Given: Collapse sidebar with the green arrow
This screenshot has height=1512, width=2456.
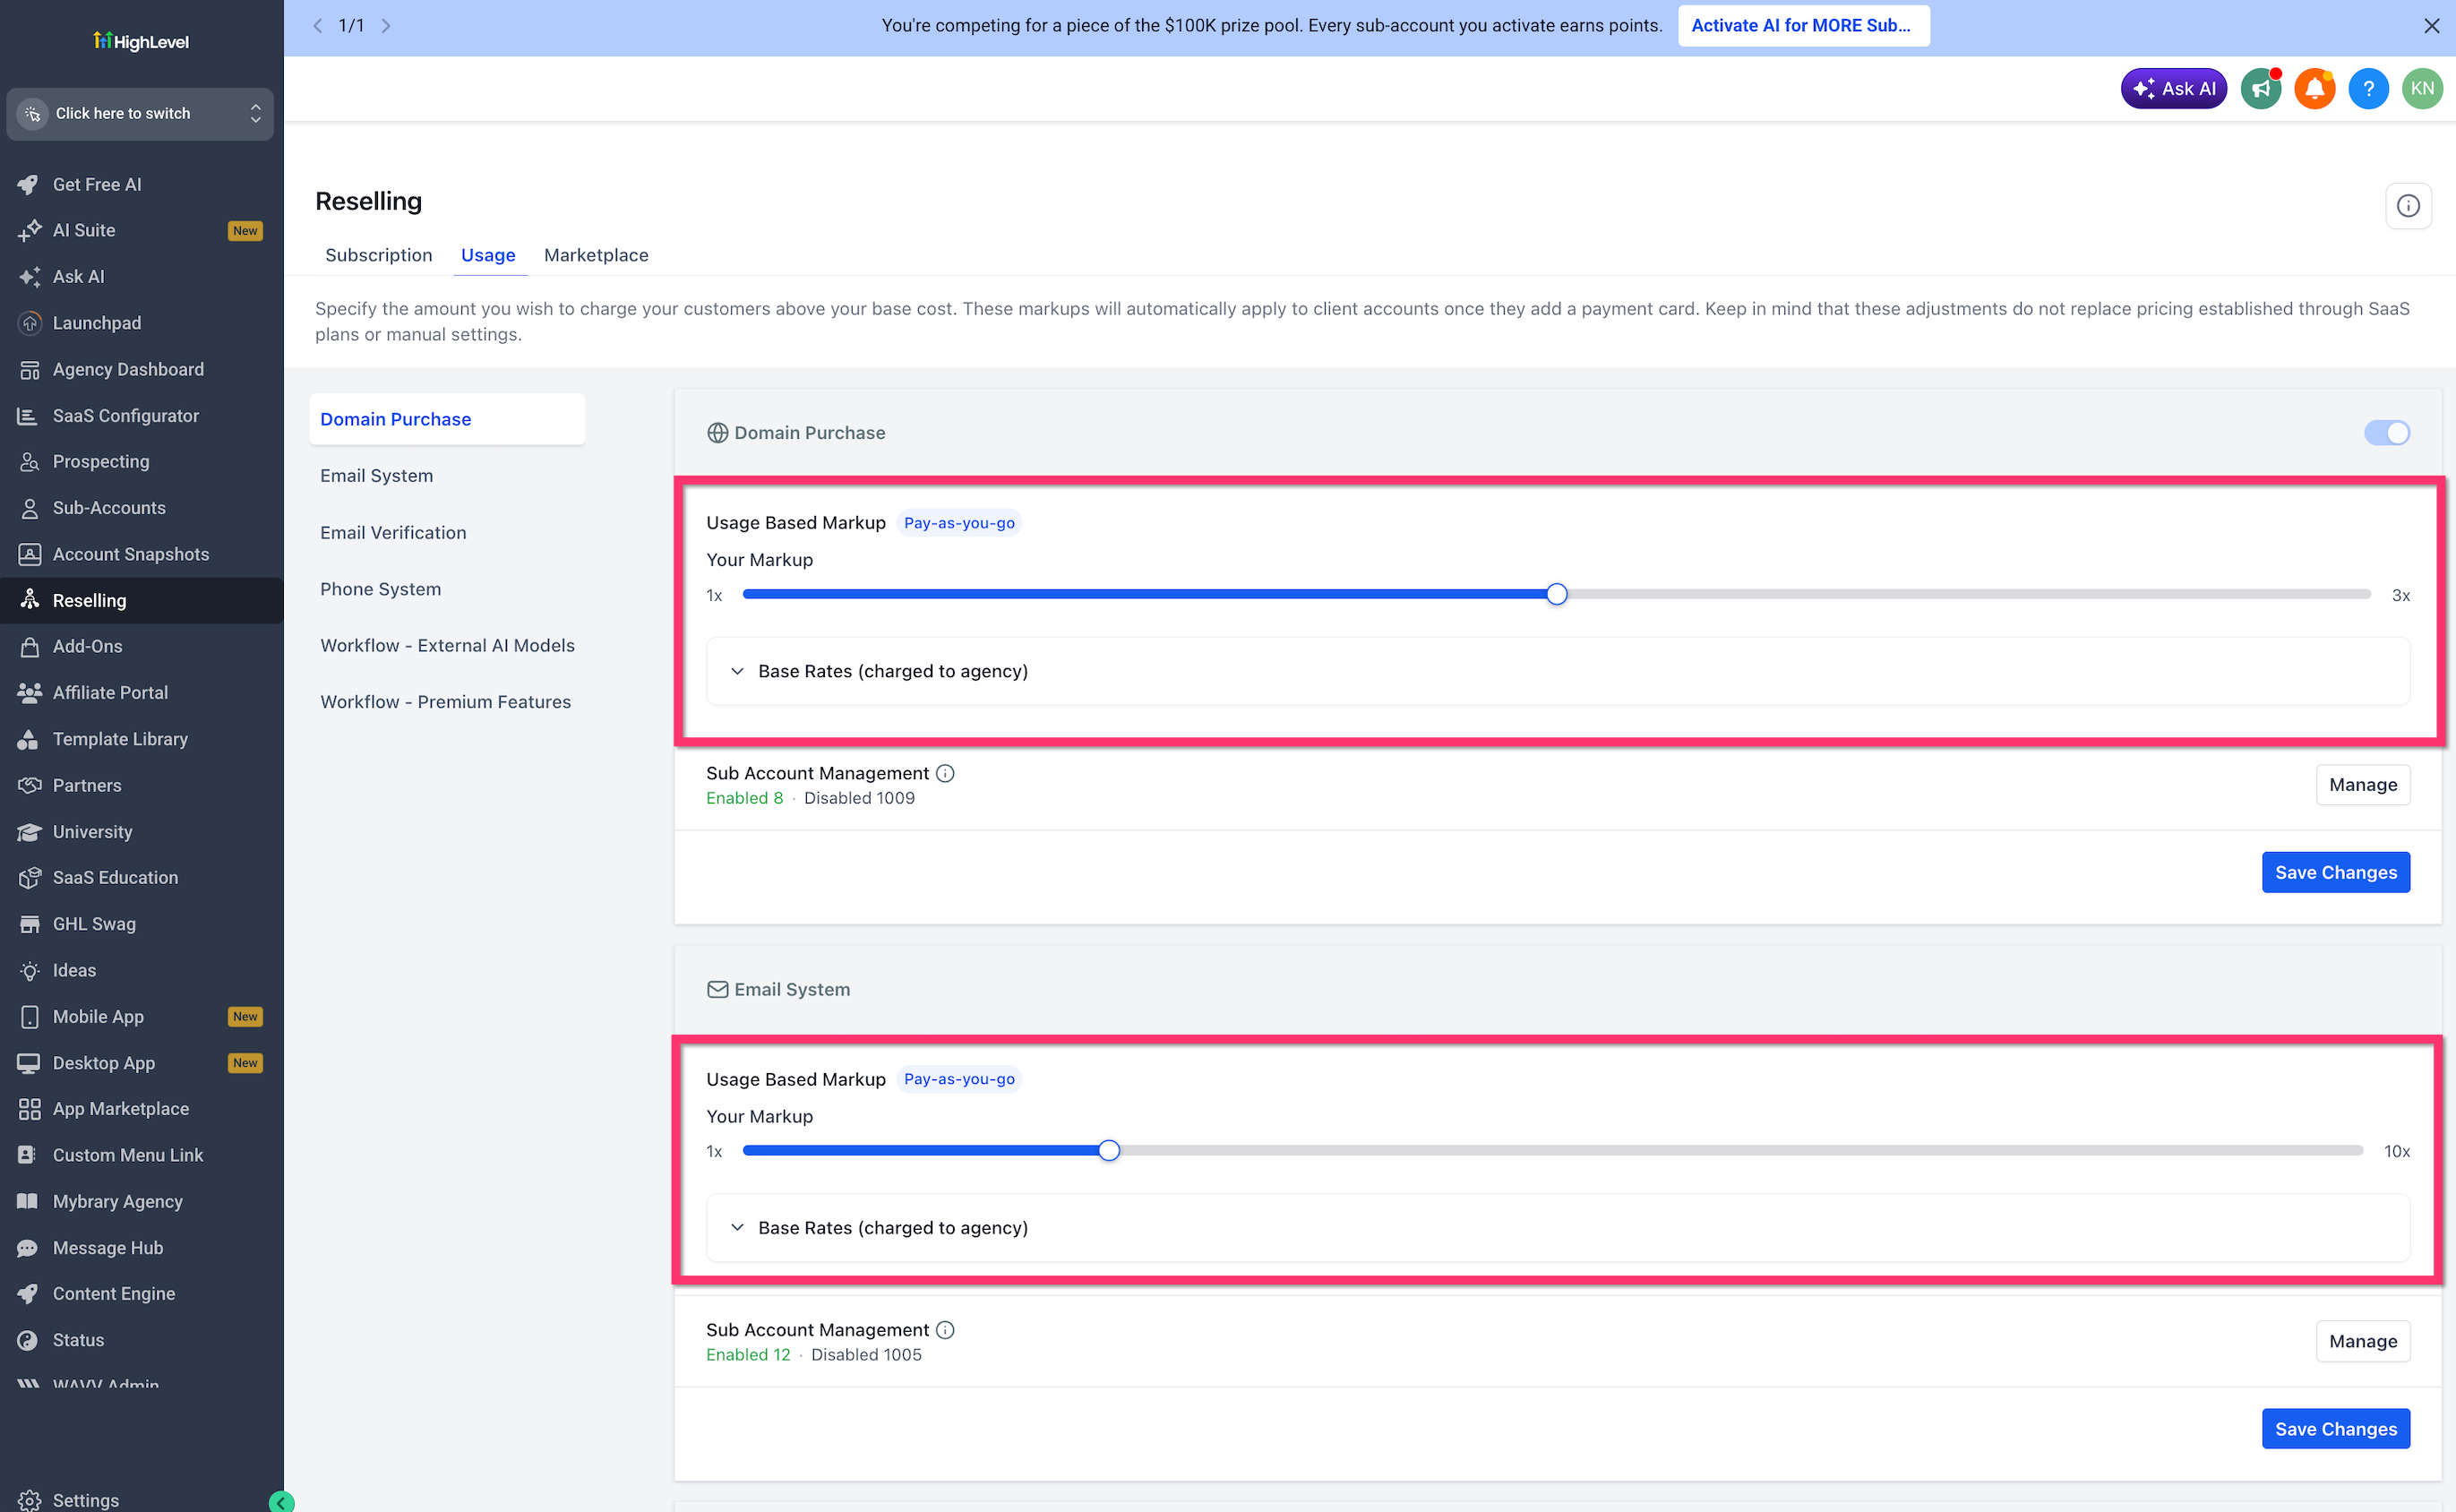Looking at the screenshot, I should (281, 1501).
